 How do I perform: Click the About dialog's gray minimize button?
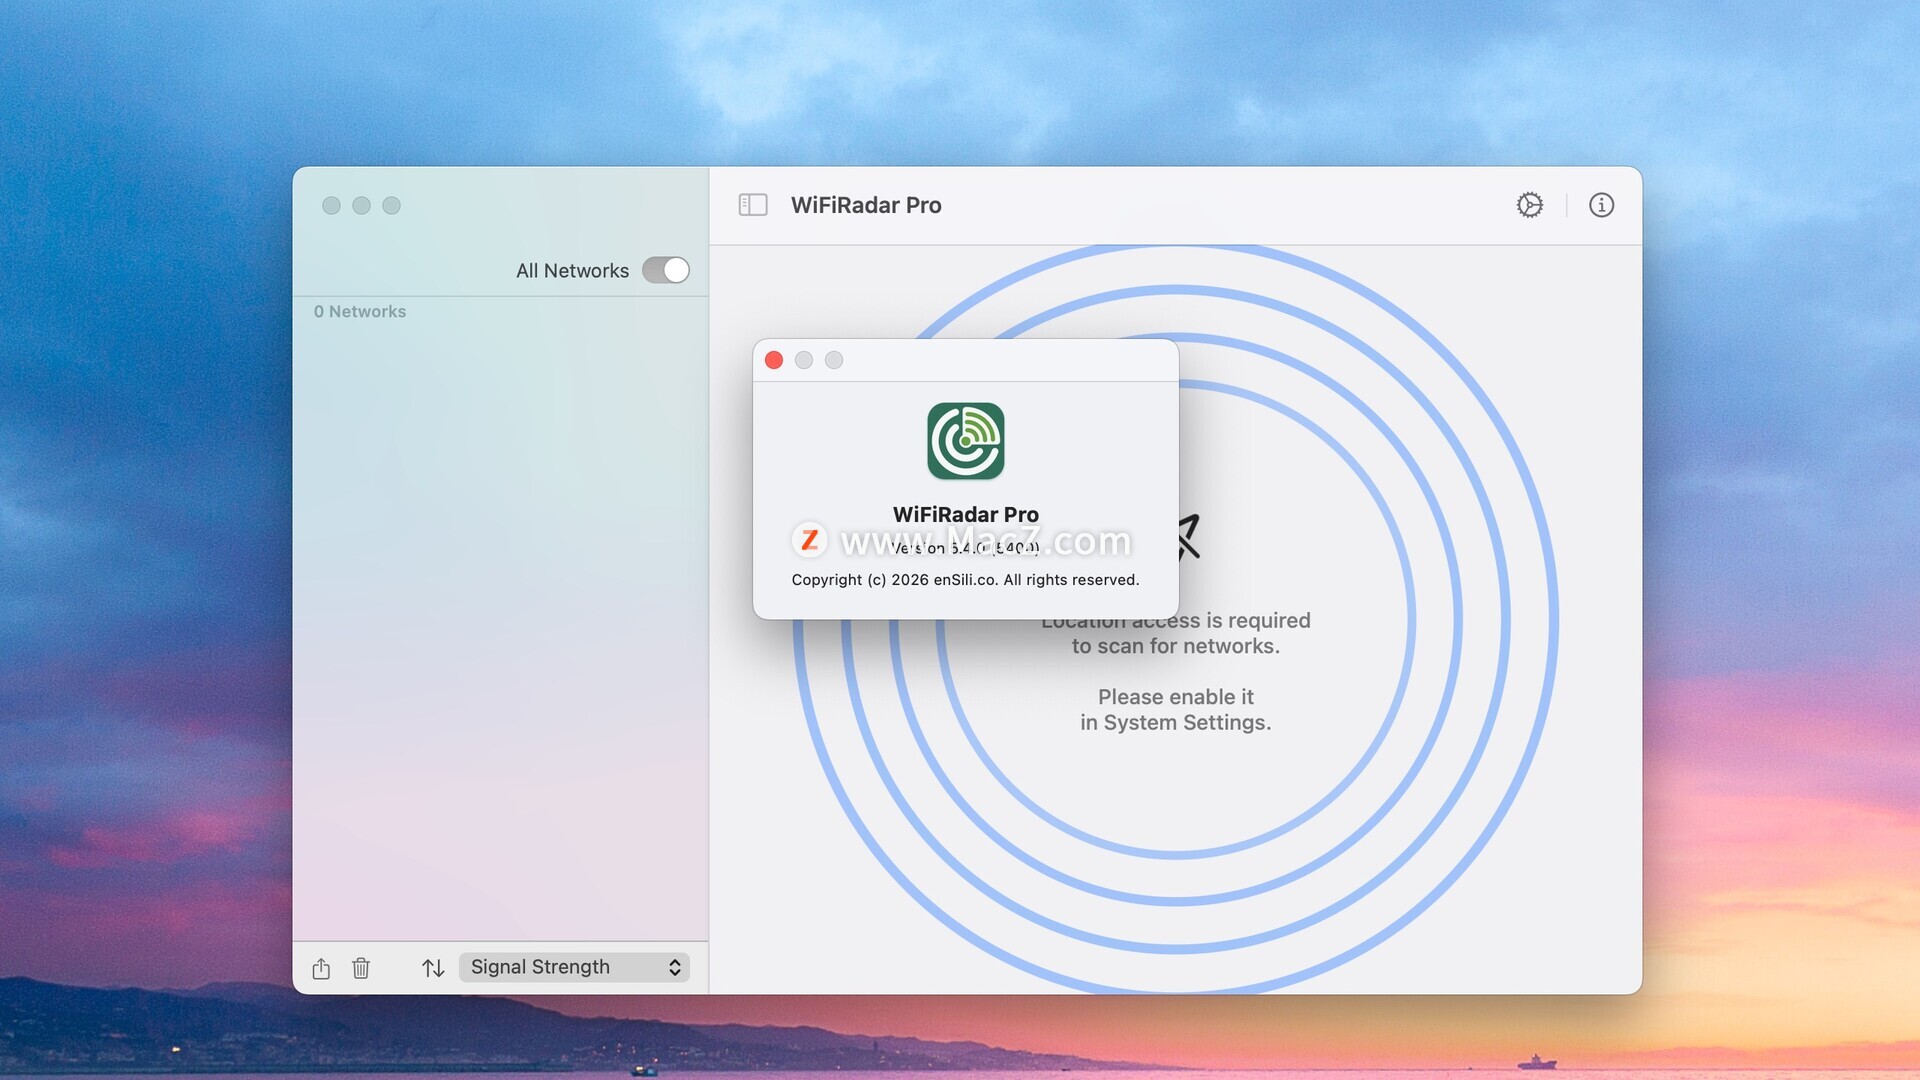point(804,360)
